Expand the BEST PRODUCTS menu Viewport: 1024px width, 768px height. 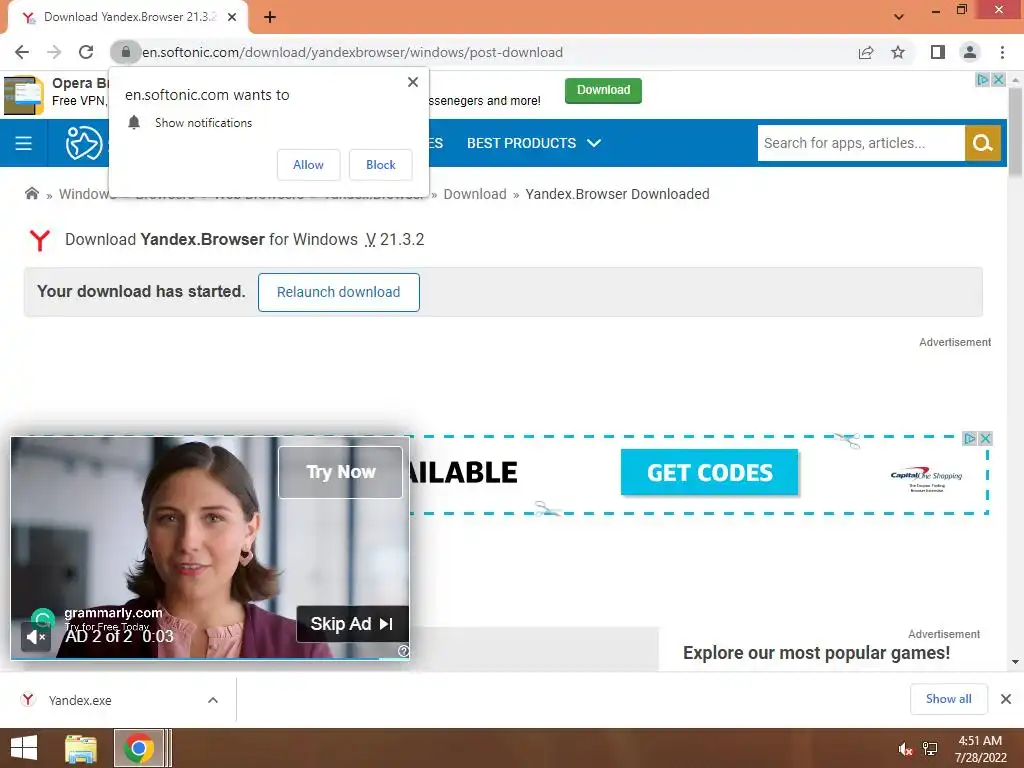pos(534,143)
